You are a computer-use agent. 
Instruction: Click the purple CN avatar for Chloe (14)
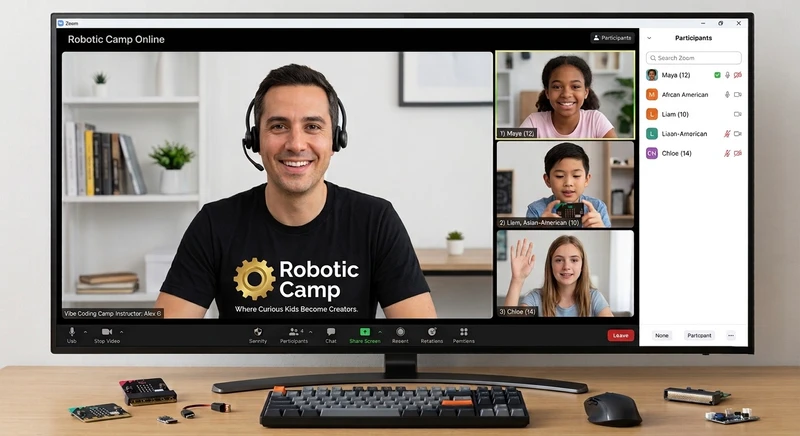[x=652, y=153]
